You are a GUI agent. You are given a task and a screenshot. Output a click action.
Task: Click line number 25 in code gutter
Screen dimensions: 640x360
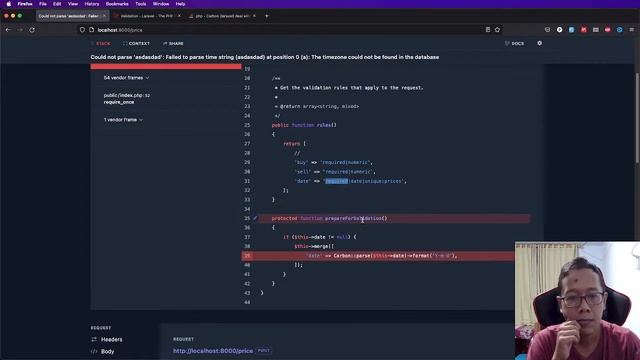[247, 125]
